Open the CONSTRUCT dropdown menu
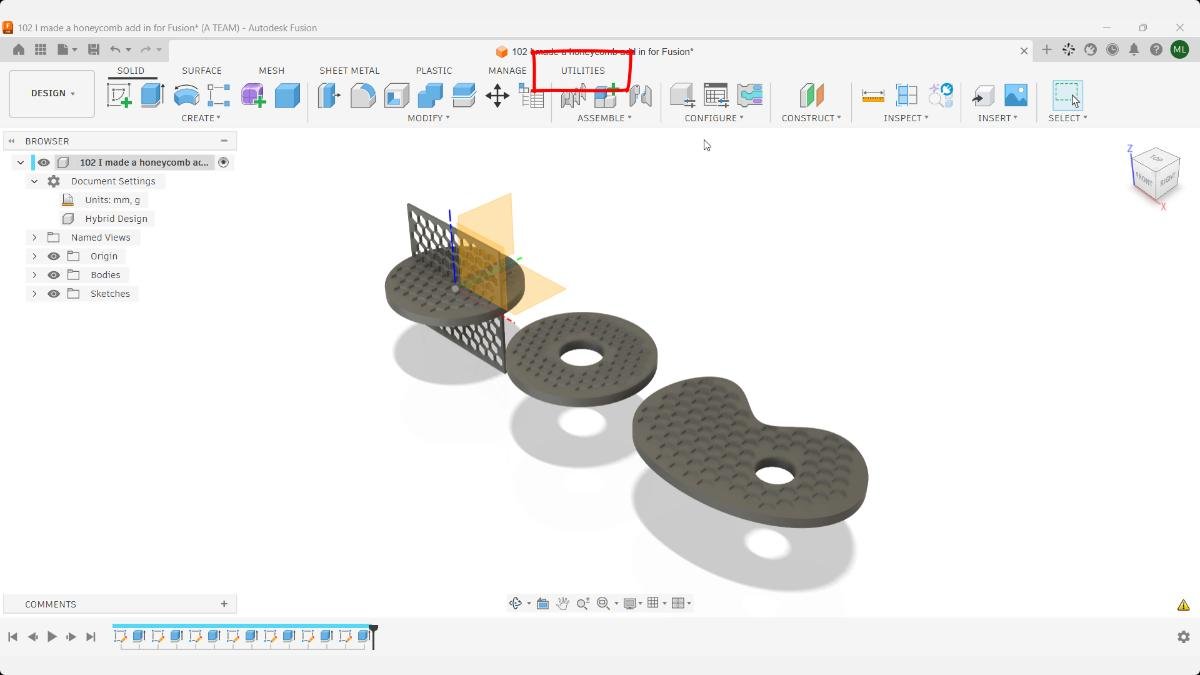This screenshot has height=675, width=1200. pyautogui.click(x=811, y=118)
